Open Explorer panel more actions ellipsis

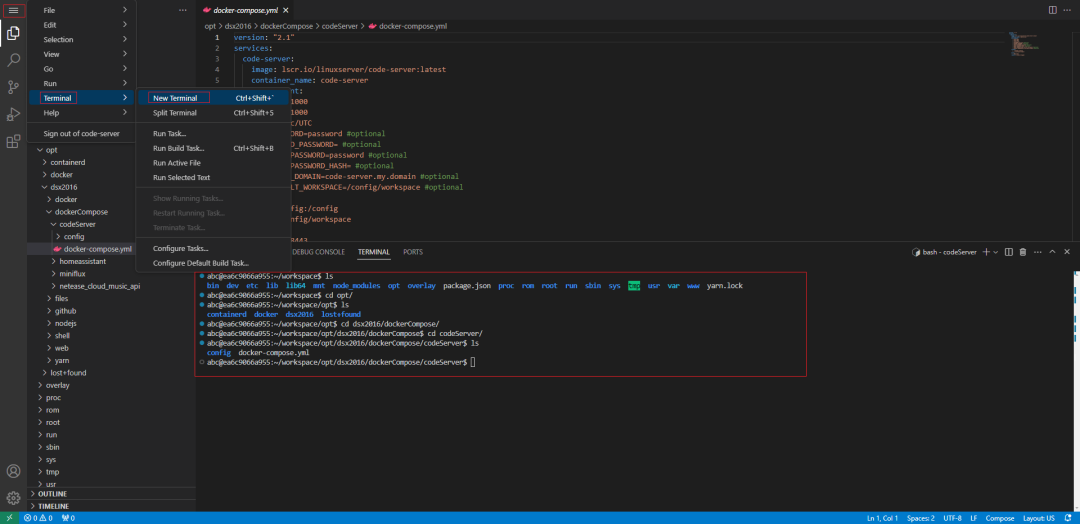[x=183, y=10]
